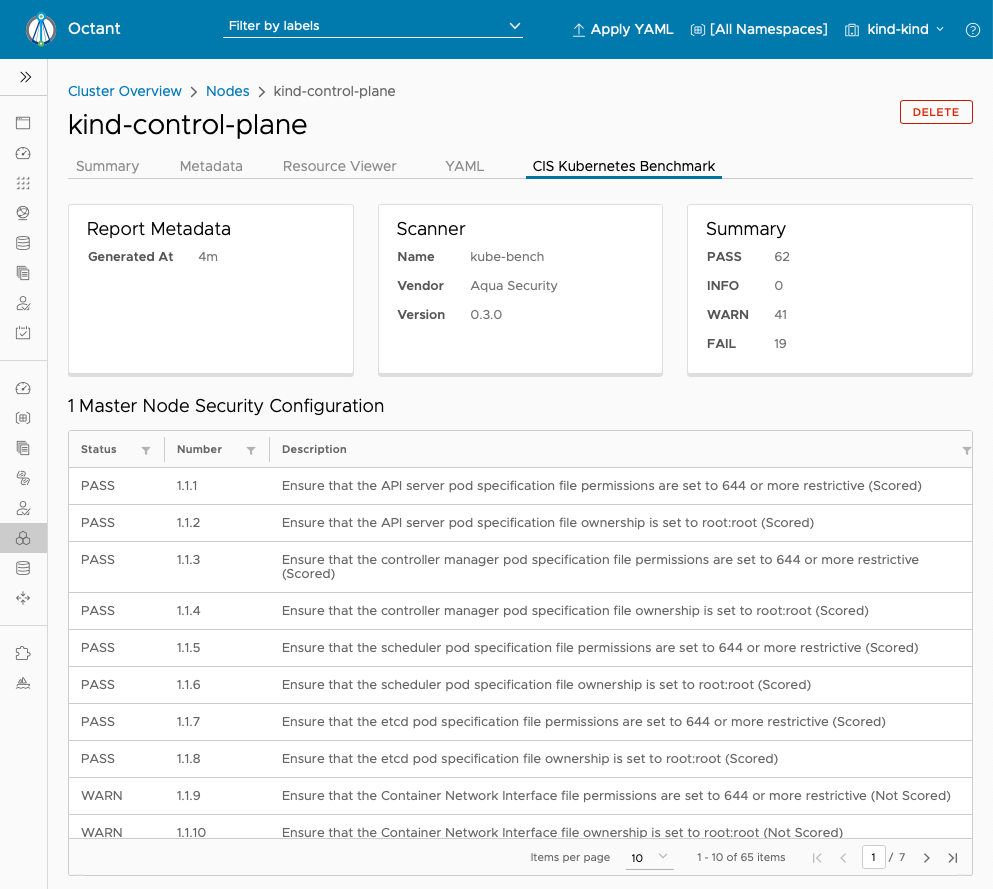Open the All Namespaces selector
Image resolution: width=993 pixels, height=889 pixels.
759,30
